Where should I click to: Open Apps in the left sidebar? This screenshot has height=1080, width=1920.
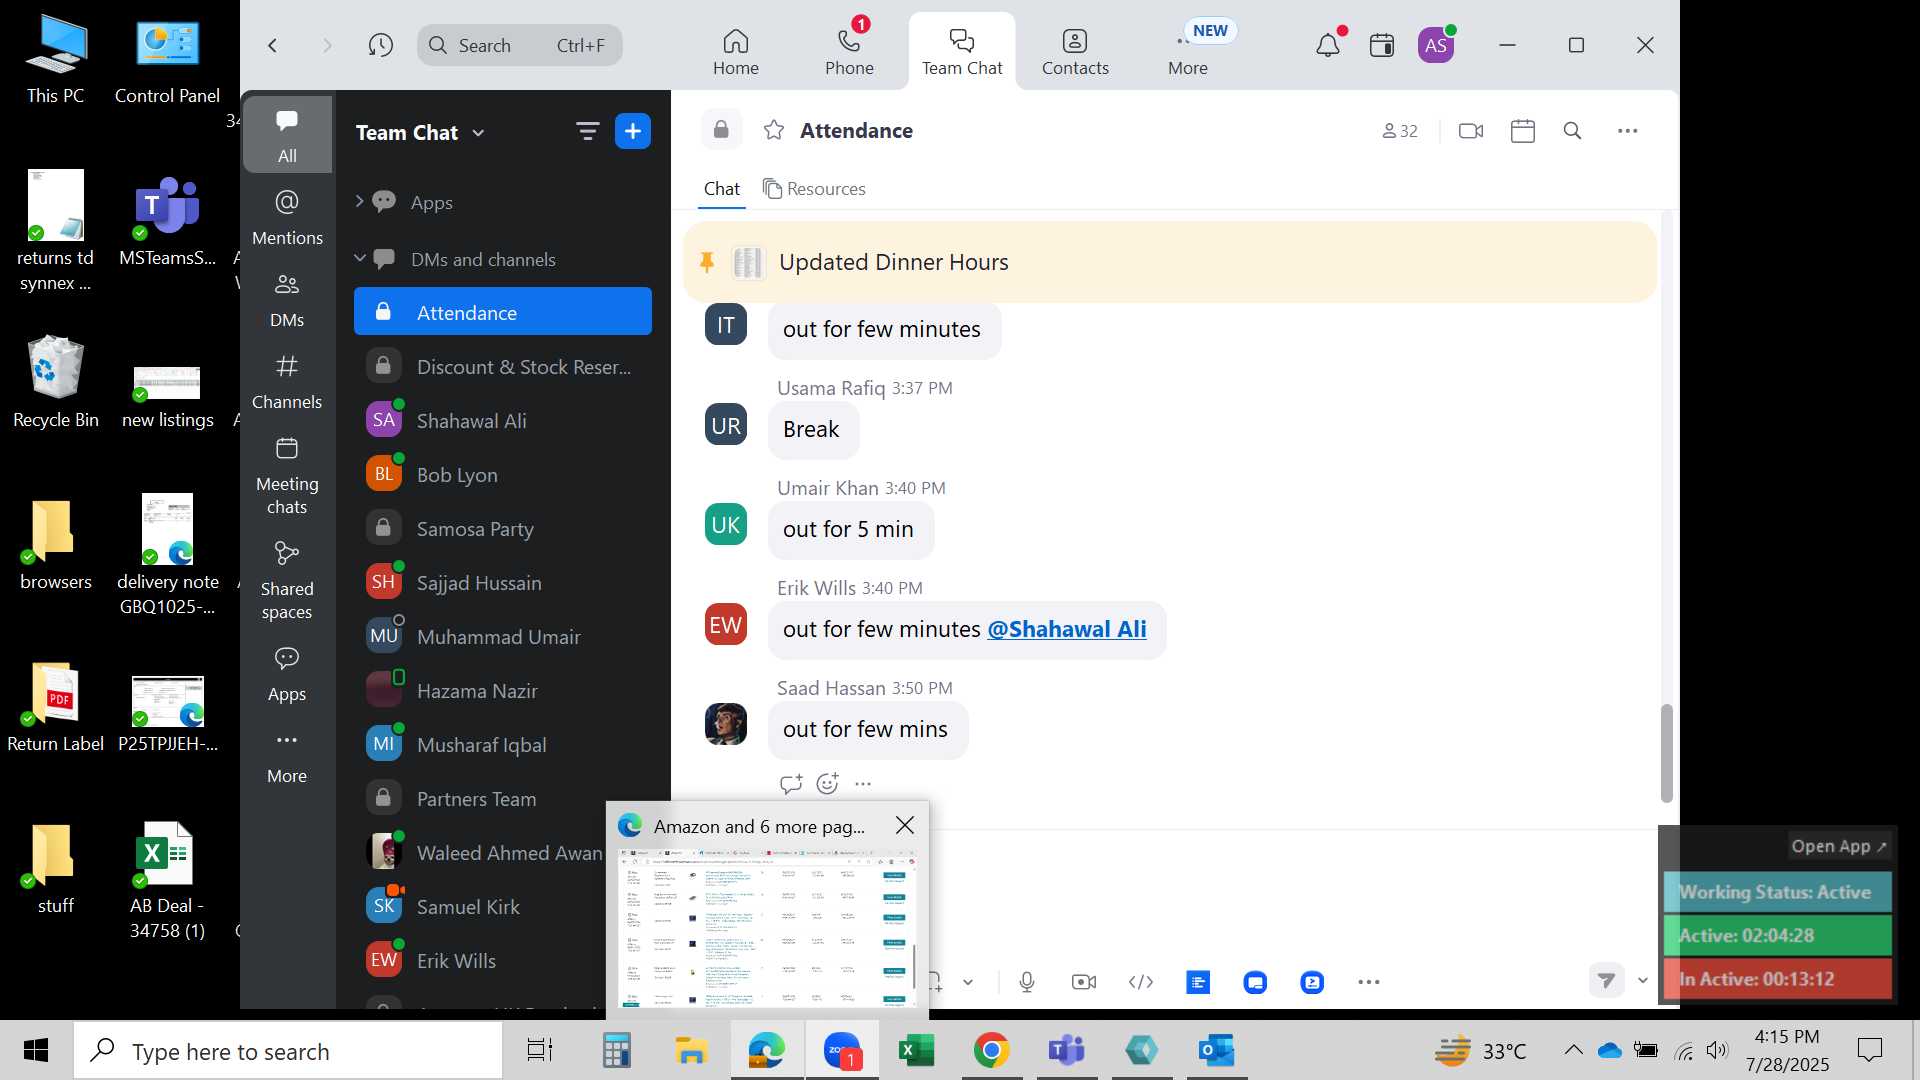[x=287, y=673]
